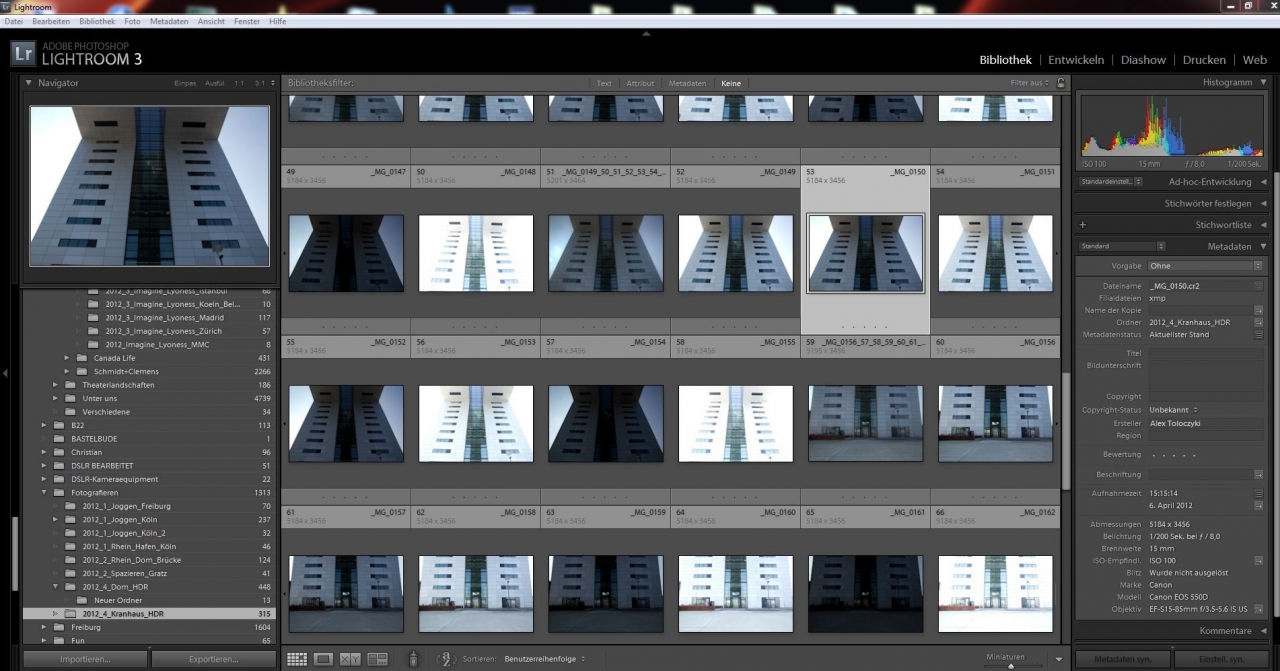
Task: Collapse the 'Fotografieren' folder tree
Action: (45, 492)
